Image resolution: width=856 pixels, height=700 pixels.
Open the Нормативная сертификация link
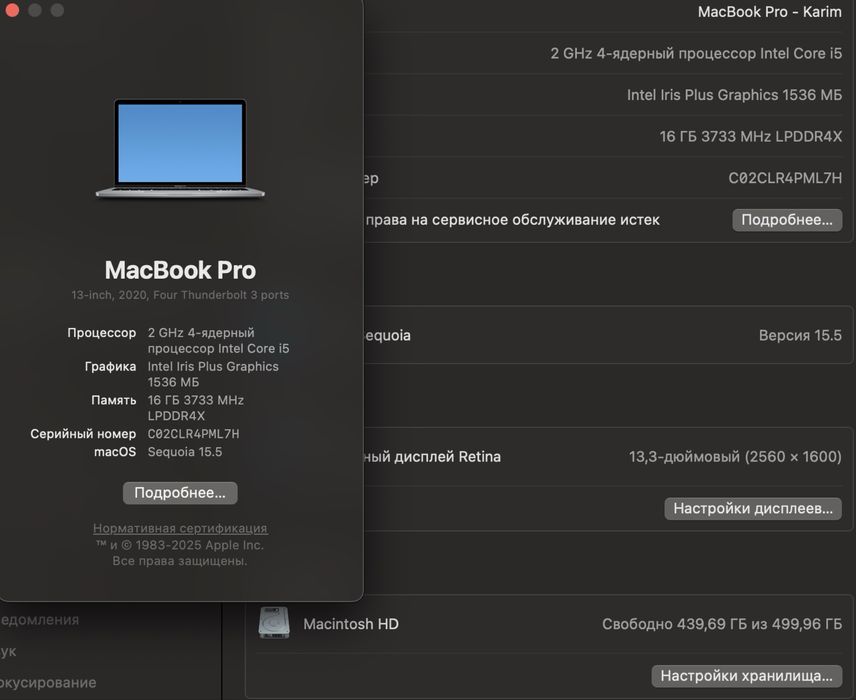[180, 528]
